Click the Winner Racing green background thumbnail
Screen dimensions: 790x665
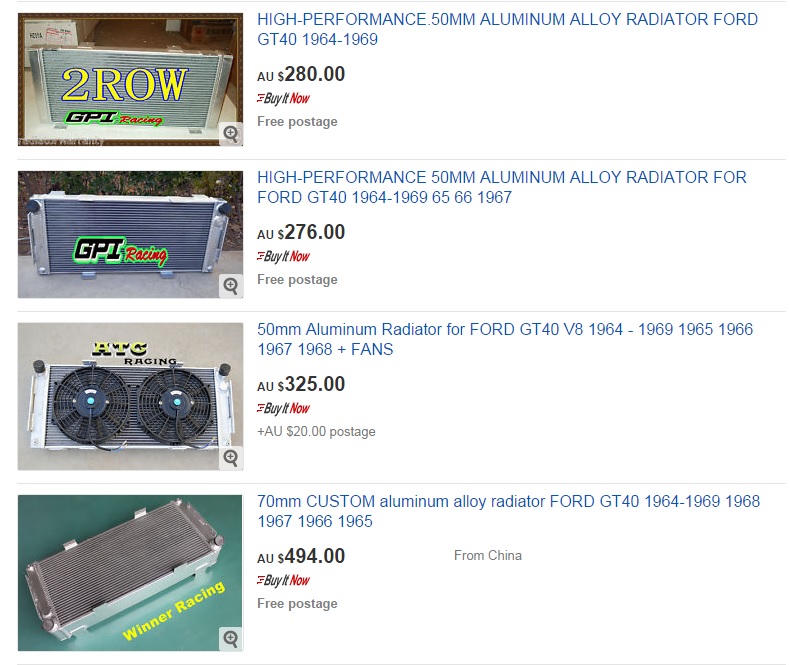click(x=130, y=573)
